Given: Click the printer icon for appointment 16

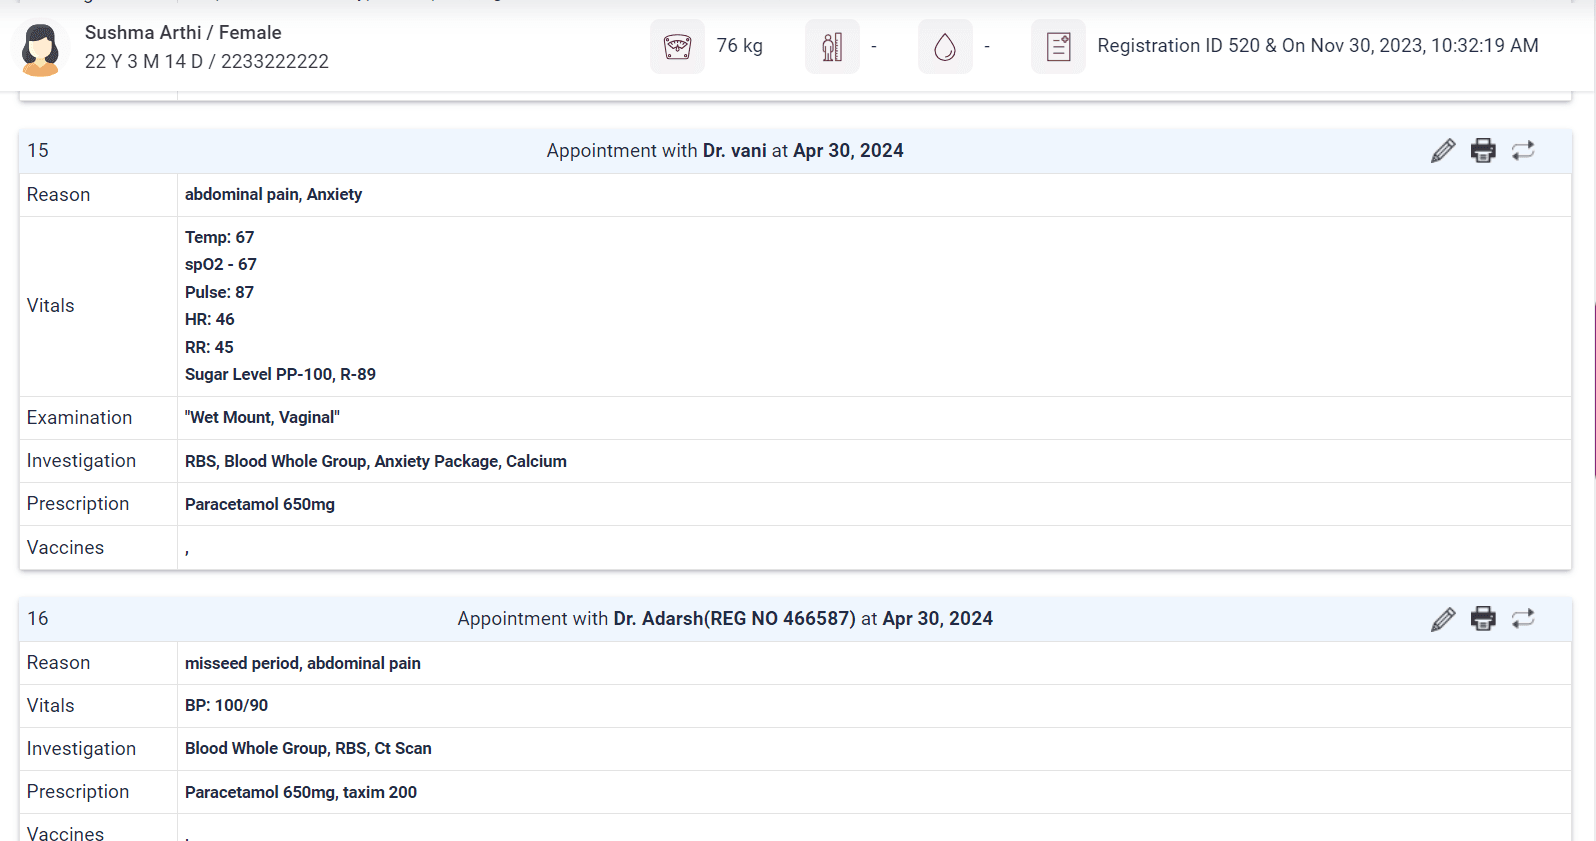Looking at the screenshot, I should point(1483,619).
